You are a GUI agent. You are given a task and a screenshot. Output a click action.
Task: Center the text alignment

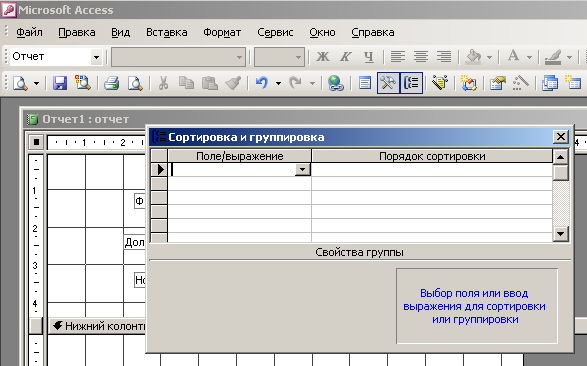421,57
